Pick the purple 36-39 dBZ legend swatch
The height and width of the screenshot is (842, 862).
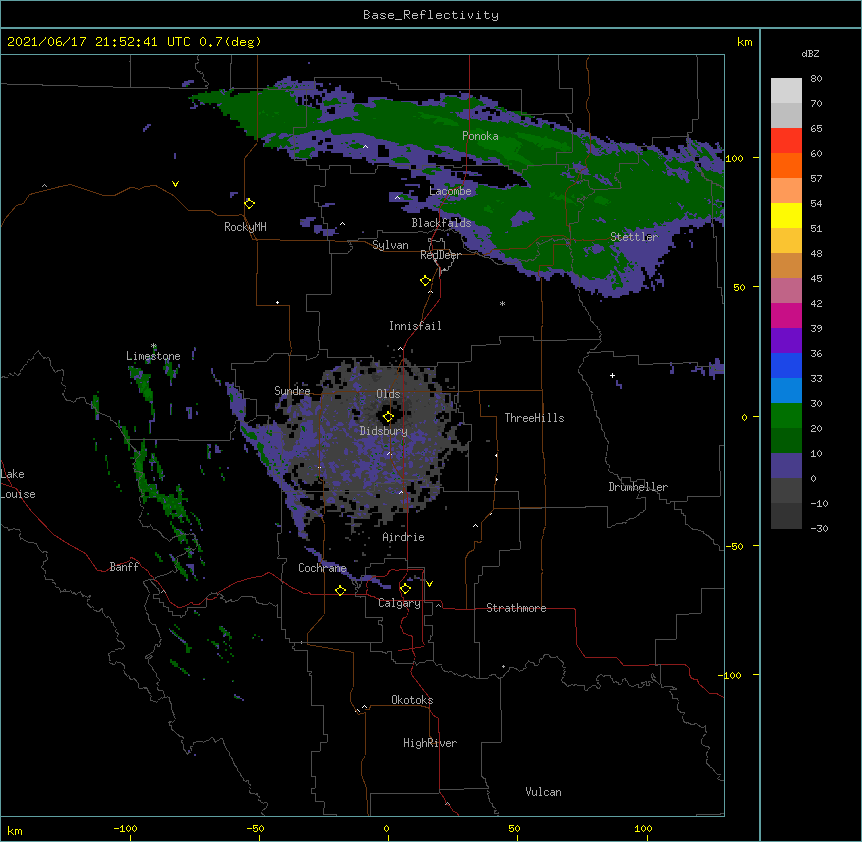pyautogui.click(x=786, y=341)
